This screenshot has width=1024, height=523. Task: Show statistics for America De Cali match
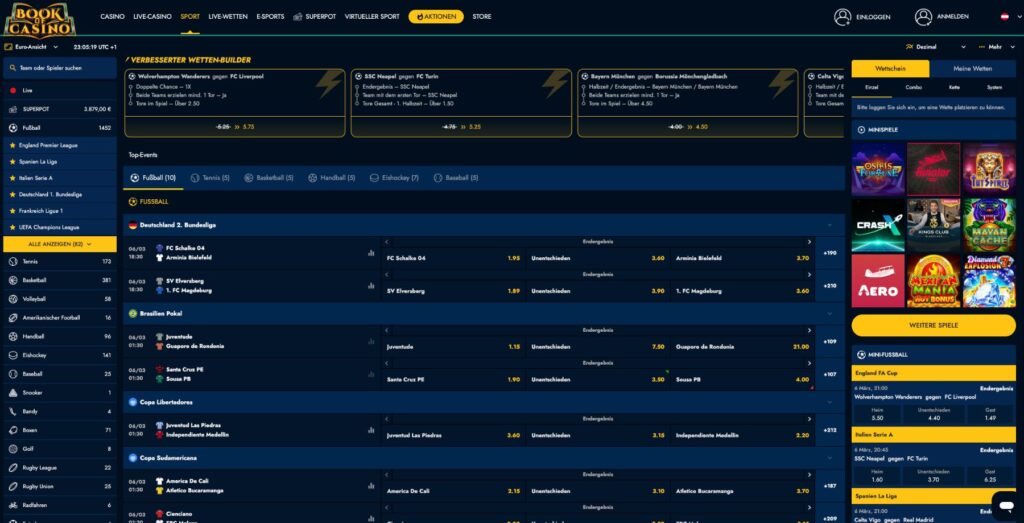[x=371, y=486]
